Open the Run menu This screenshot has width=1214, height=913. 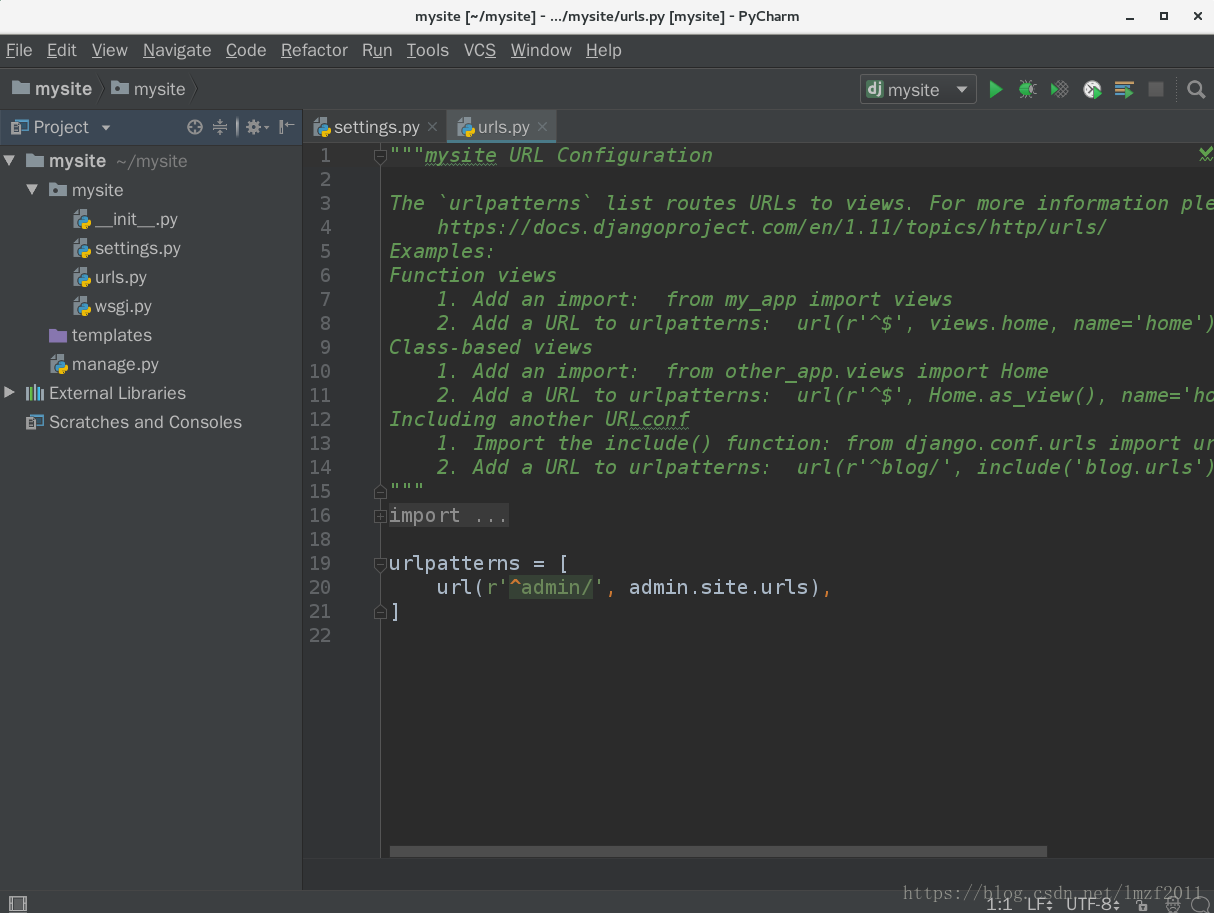[x=377, y=50]
